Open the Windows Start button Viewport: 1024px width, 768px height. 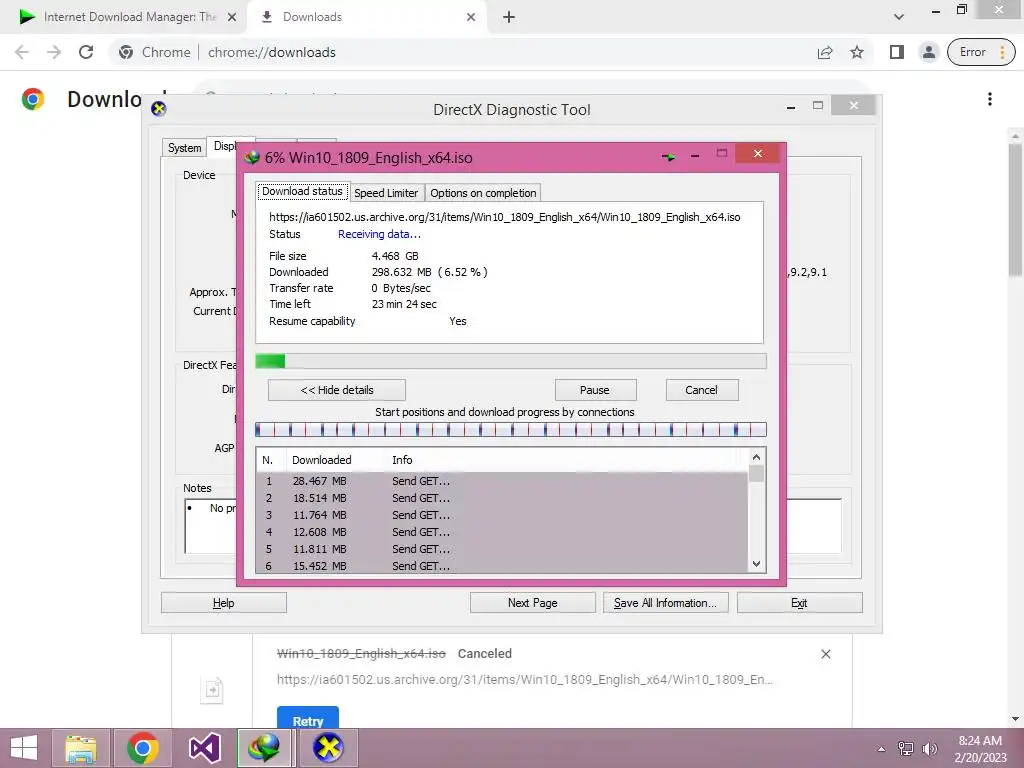pyautogui.click(x=24, y=748)
